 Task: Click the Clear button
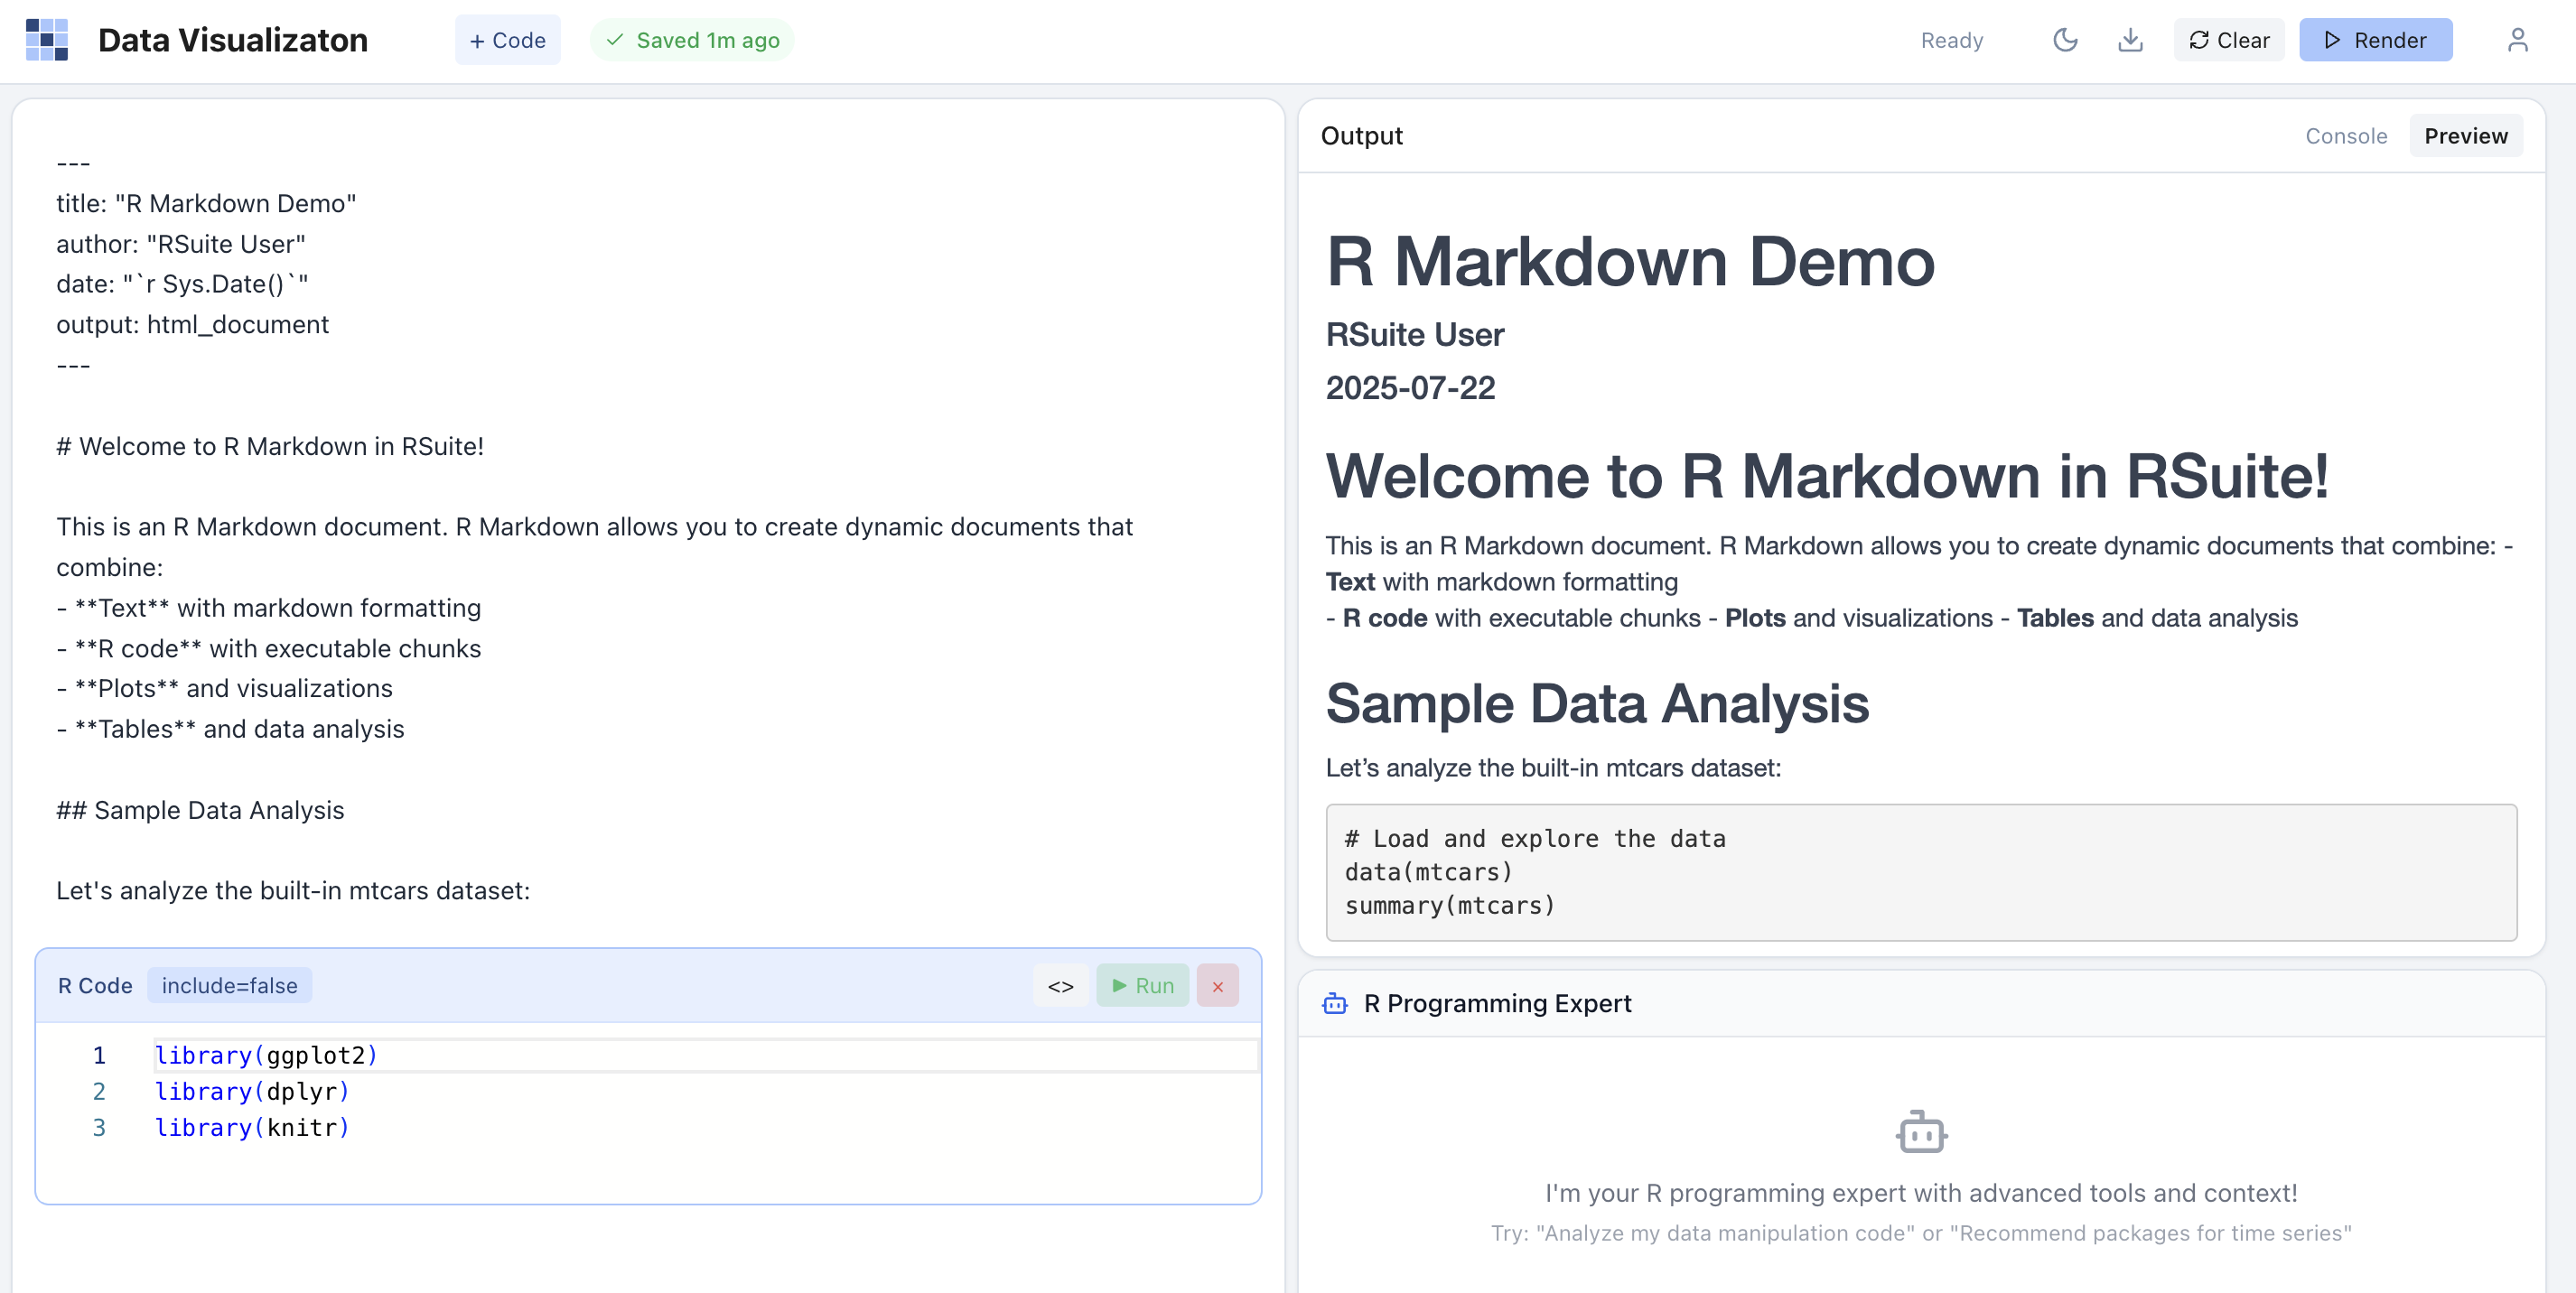[x=2229, y=40]
